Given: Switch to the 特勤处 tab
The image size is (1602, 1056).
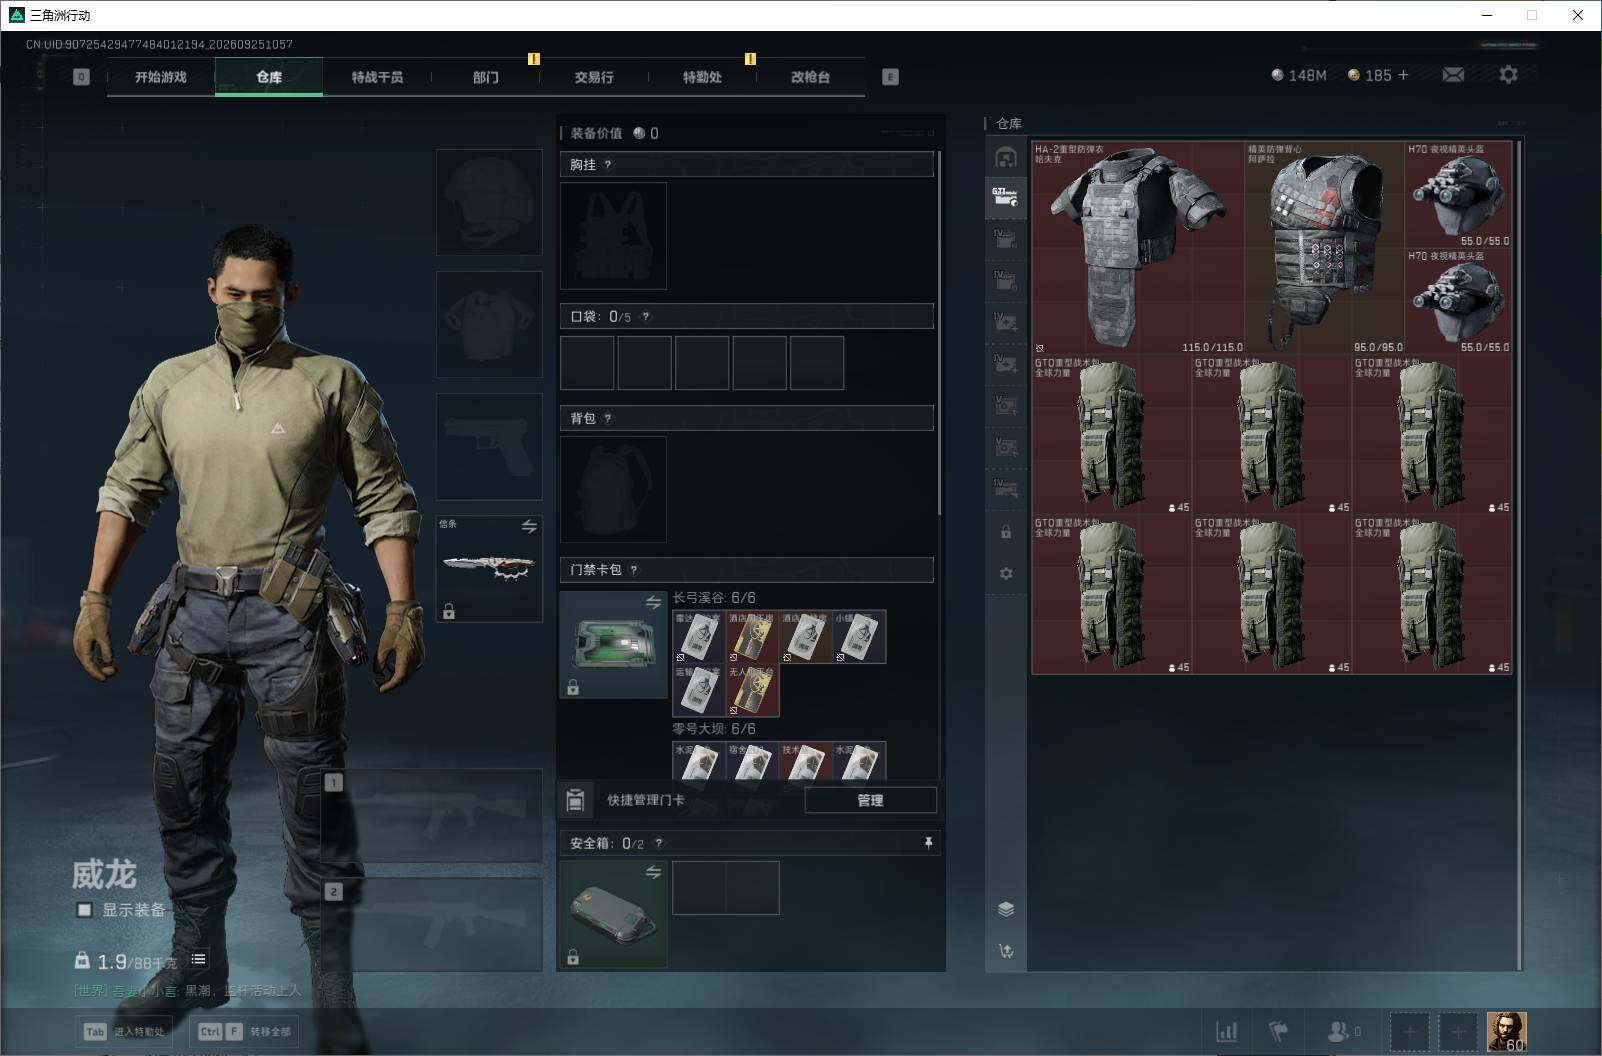Looking at the screenshot, I should (x=702, y=77).
